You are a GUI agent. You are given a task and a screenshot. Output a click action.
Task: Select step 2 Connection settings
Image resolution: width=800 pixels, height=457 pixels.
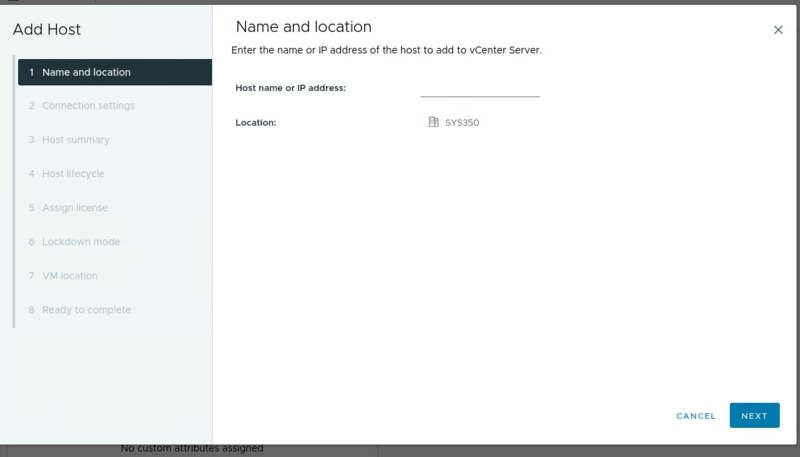115,106
